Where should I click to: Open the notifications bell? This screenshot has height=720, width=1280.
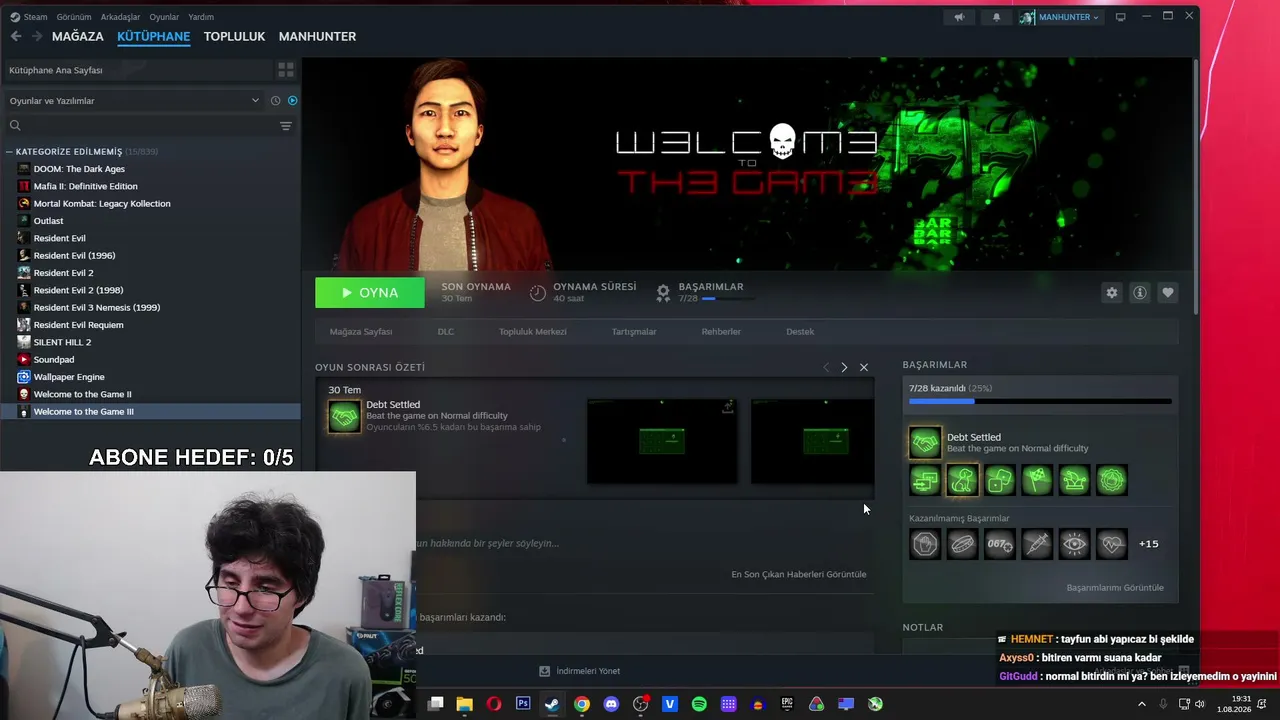[x=996, y=17]
